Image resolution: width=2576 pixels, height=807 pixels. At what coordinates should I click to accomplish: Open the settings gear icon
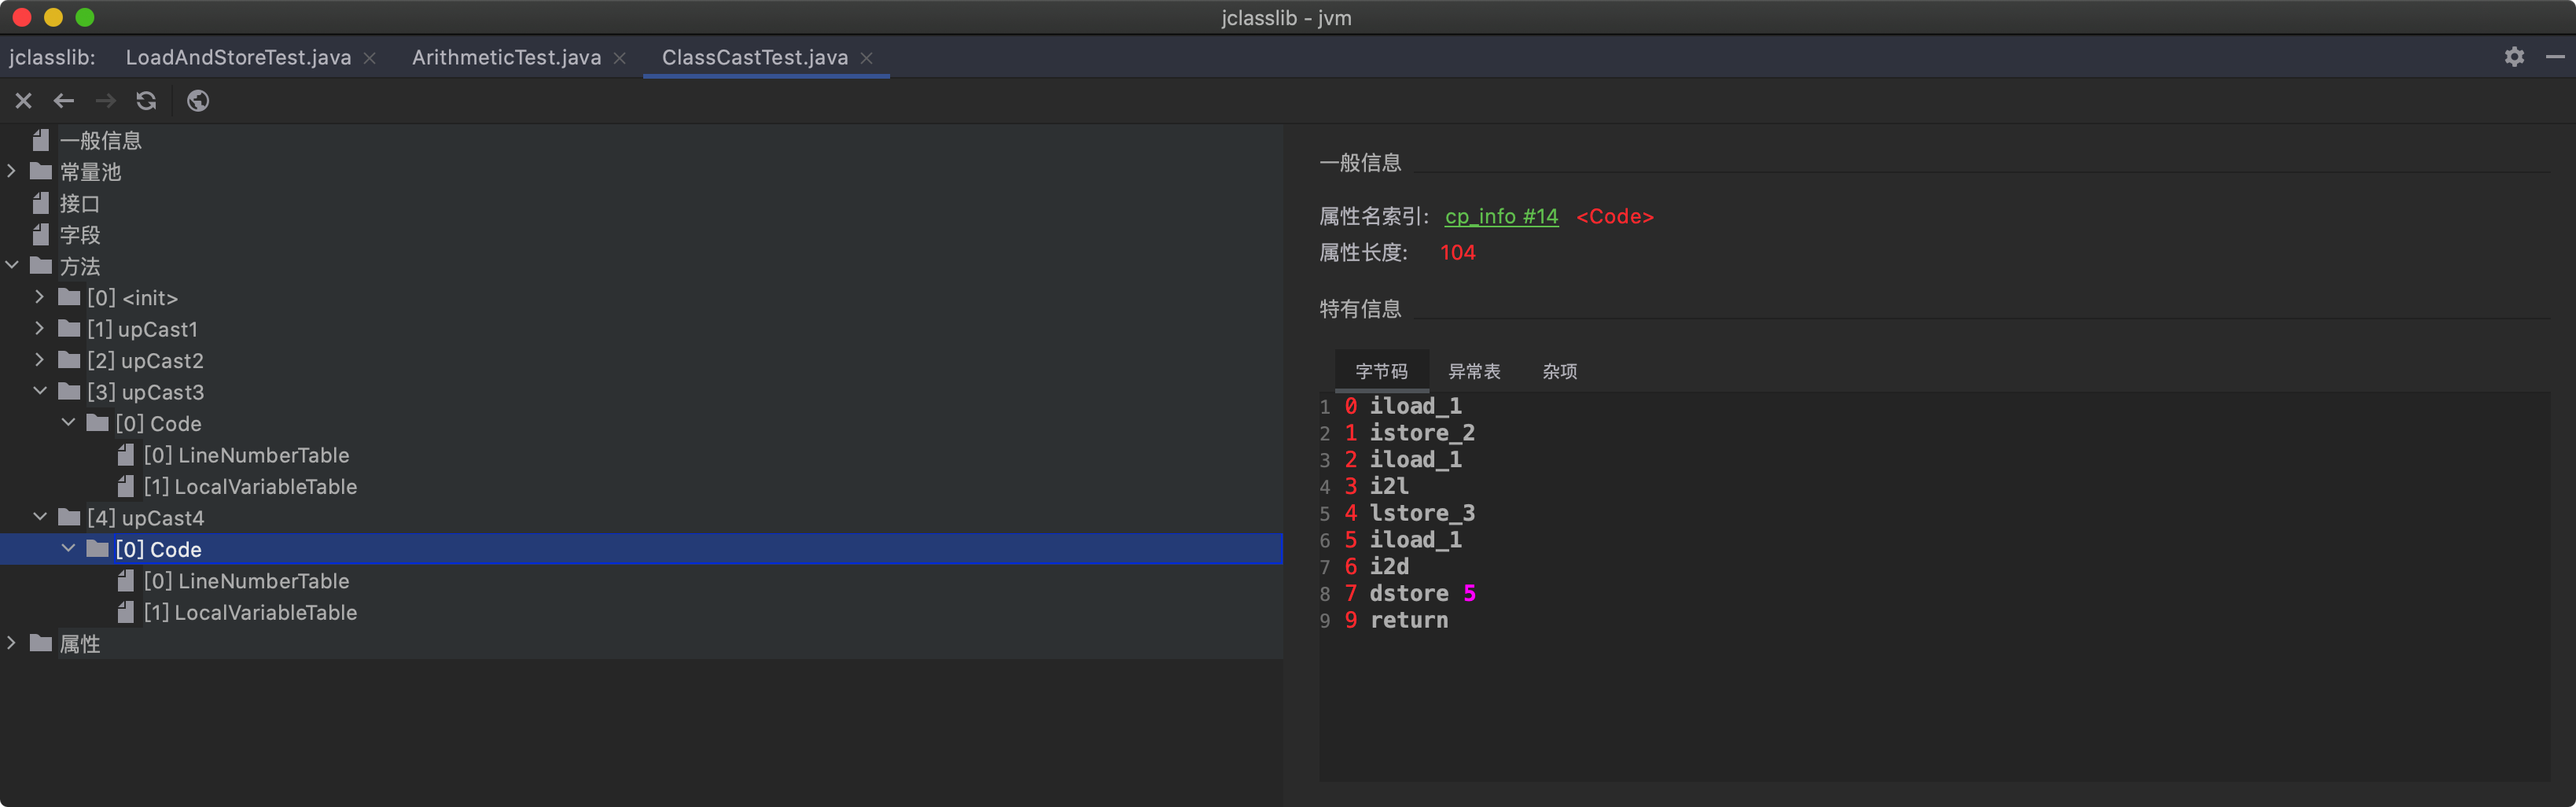coord(2514,57)
